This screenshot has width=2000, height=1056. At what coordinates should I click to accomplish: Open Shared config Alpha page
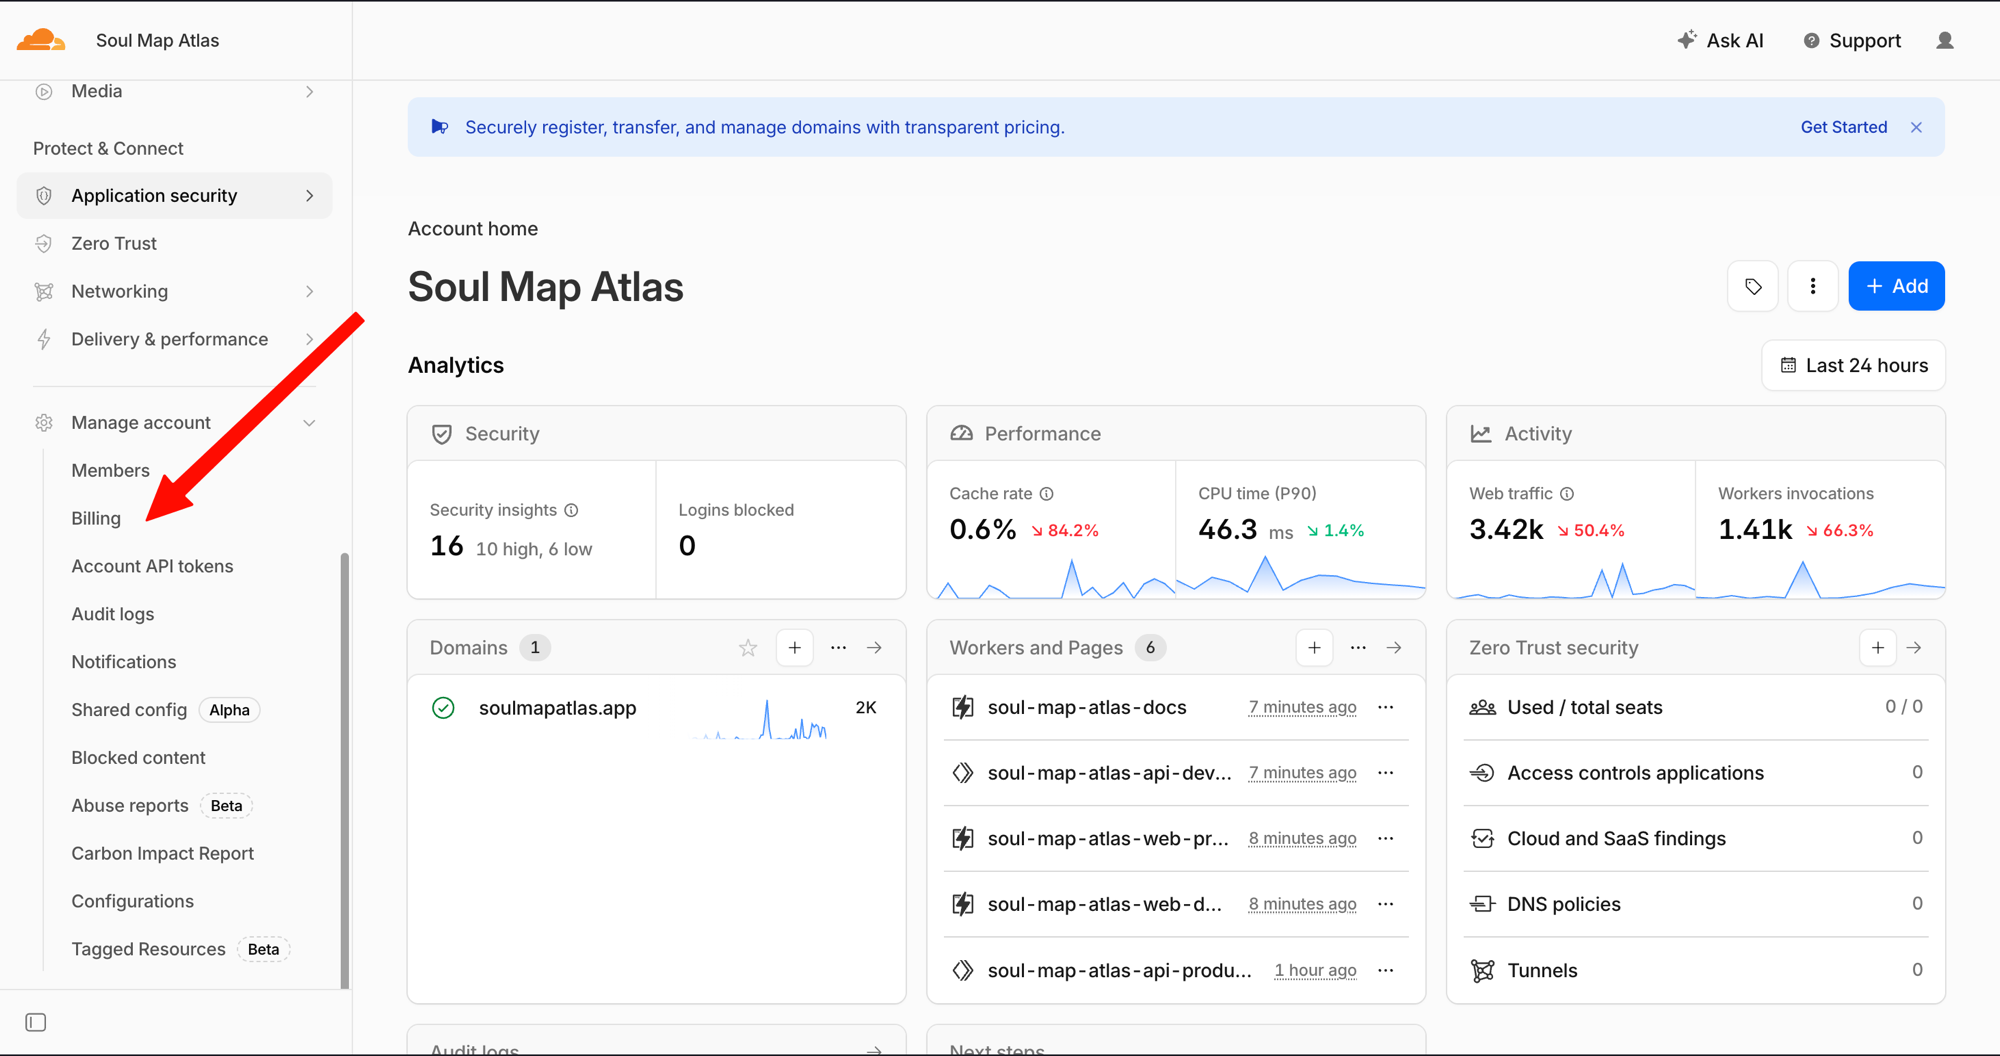(165, 710)
